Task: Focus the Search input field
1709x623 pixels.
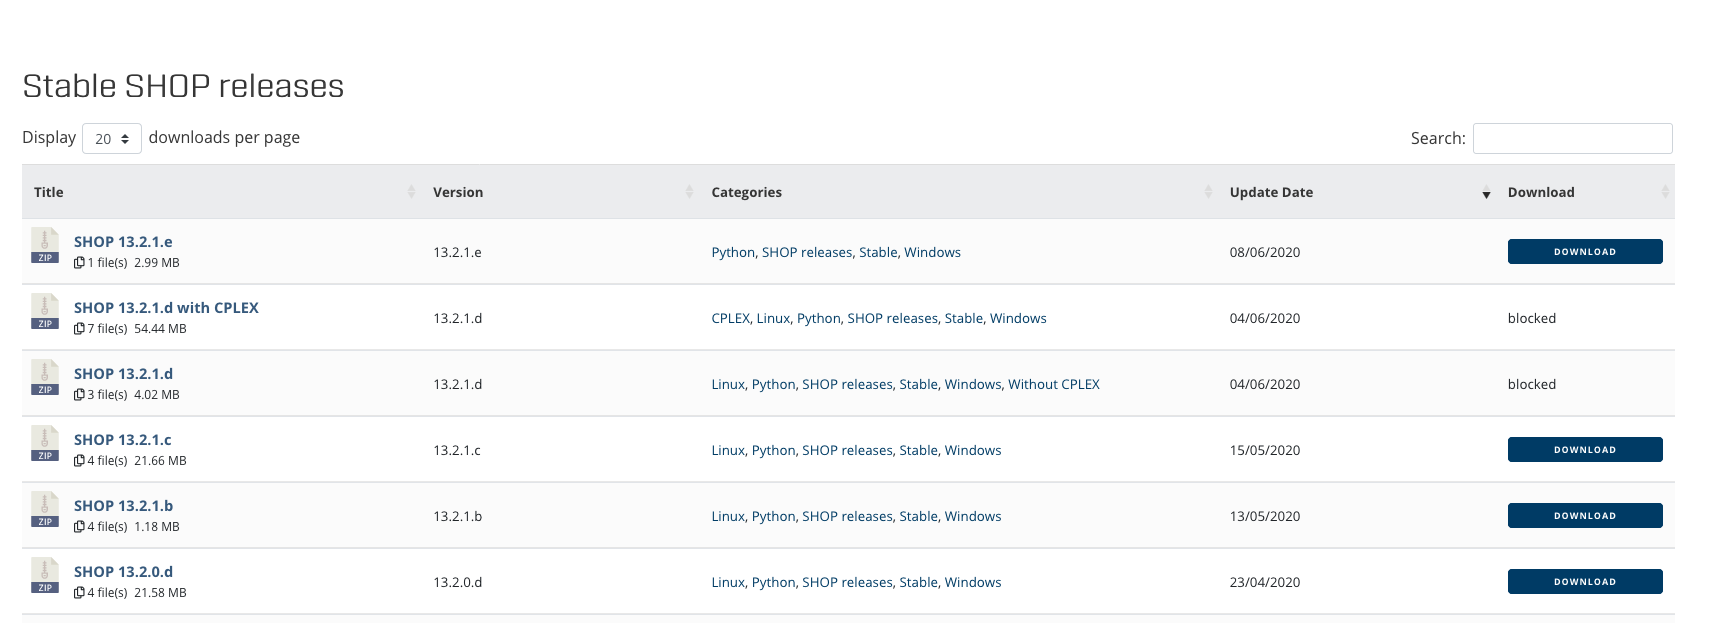Action: pos(1573,139)
